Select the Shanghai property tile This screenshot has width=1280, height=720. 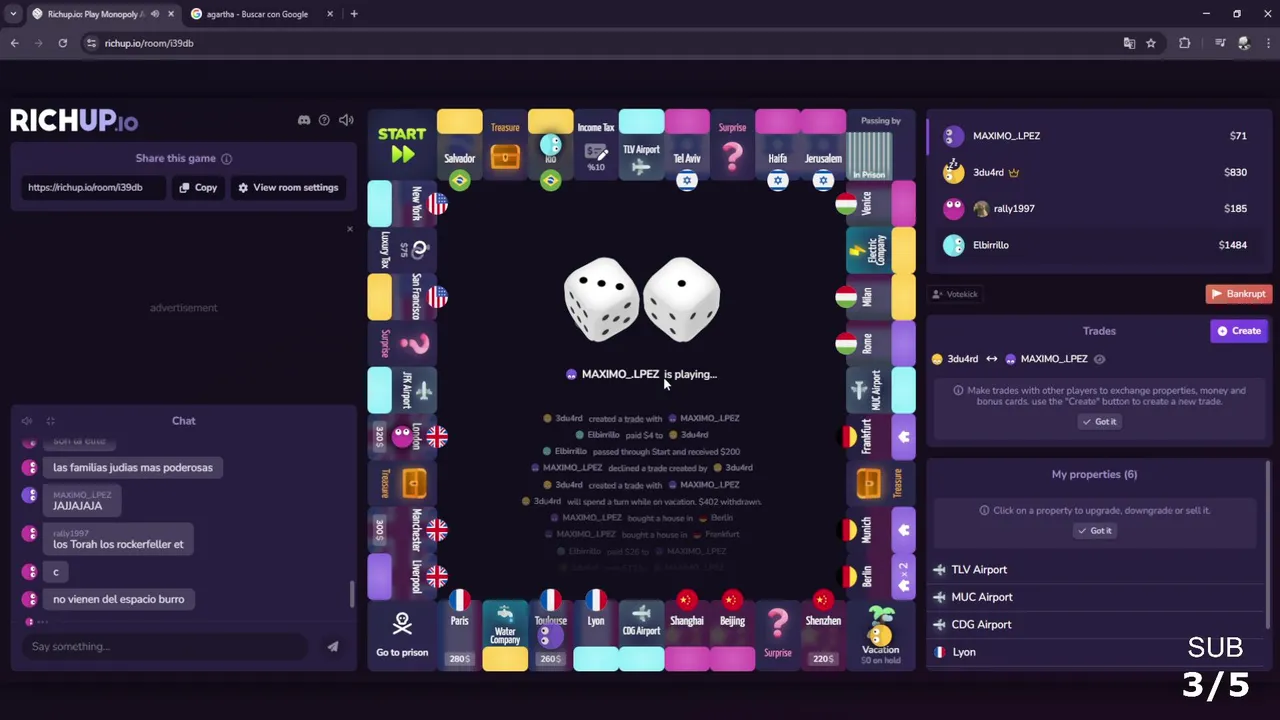point(687,636)
